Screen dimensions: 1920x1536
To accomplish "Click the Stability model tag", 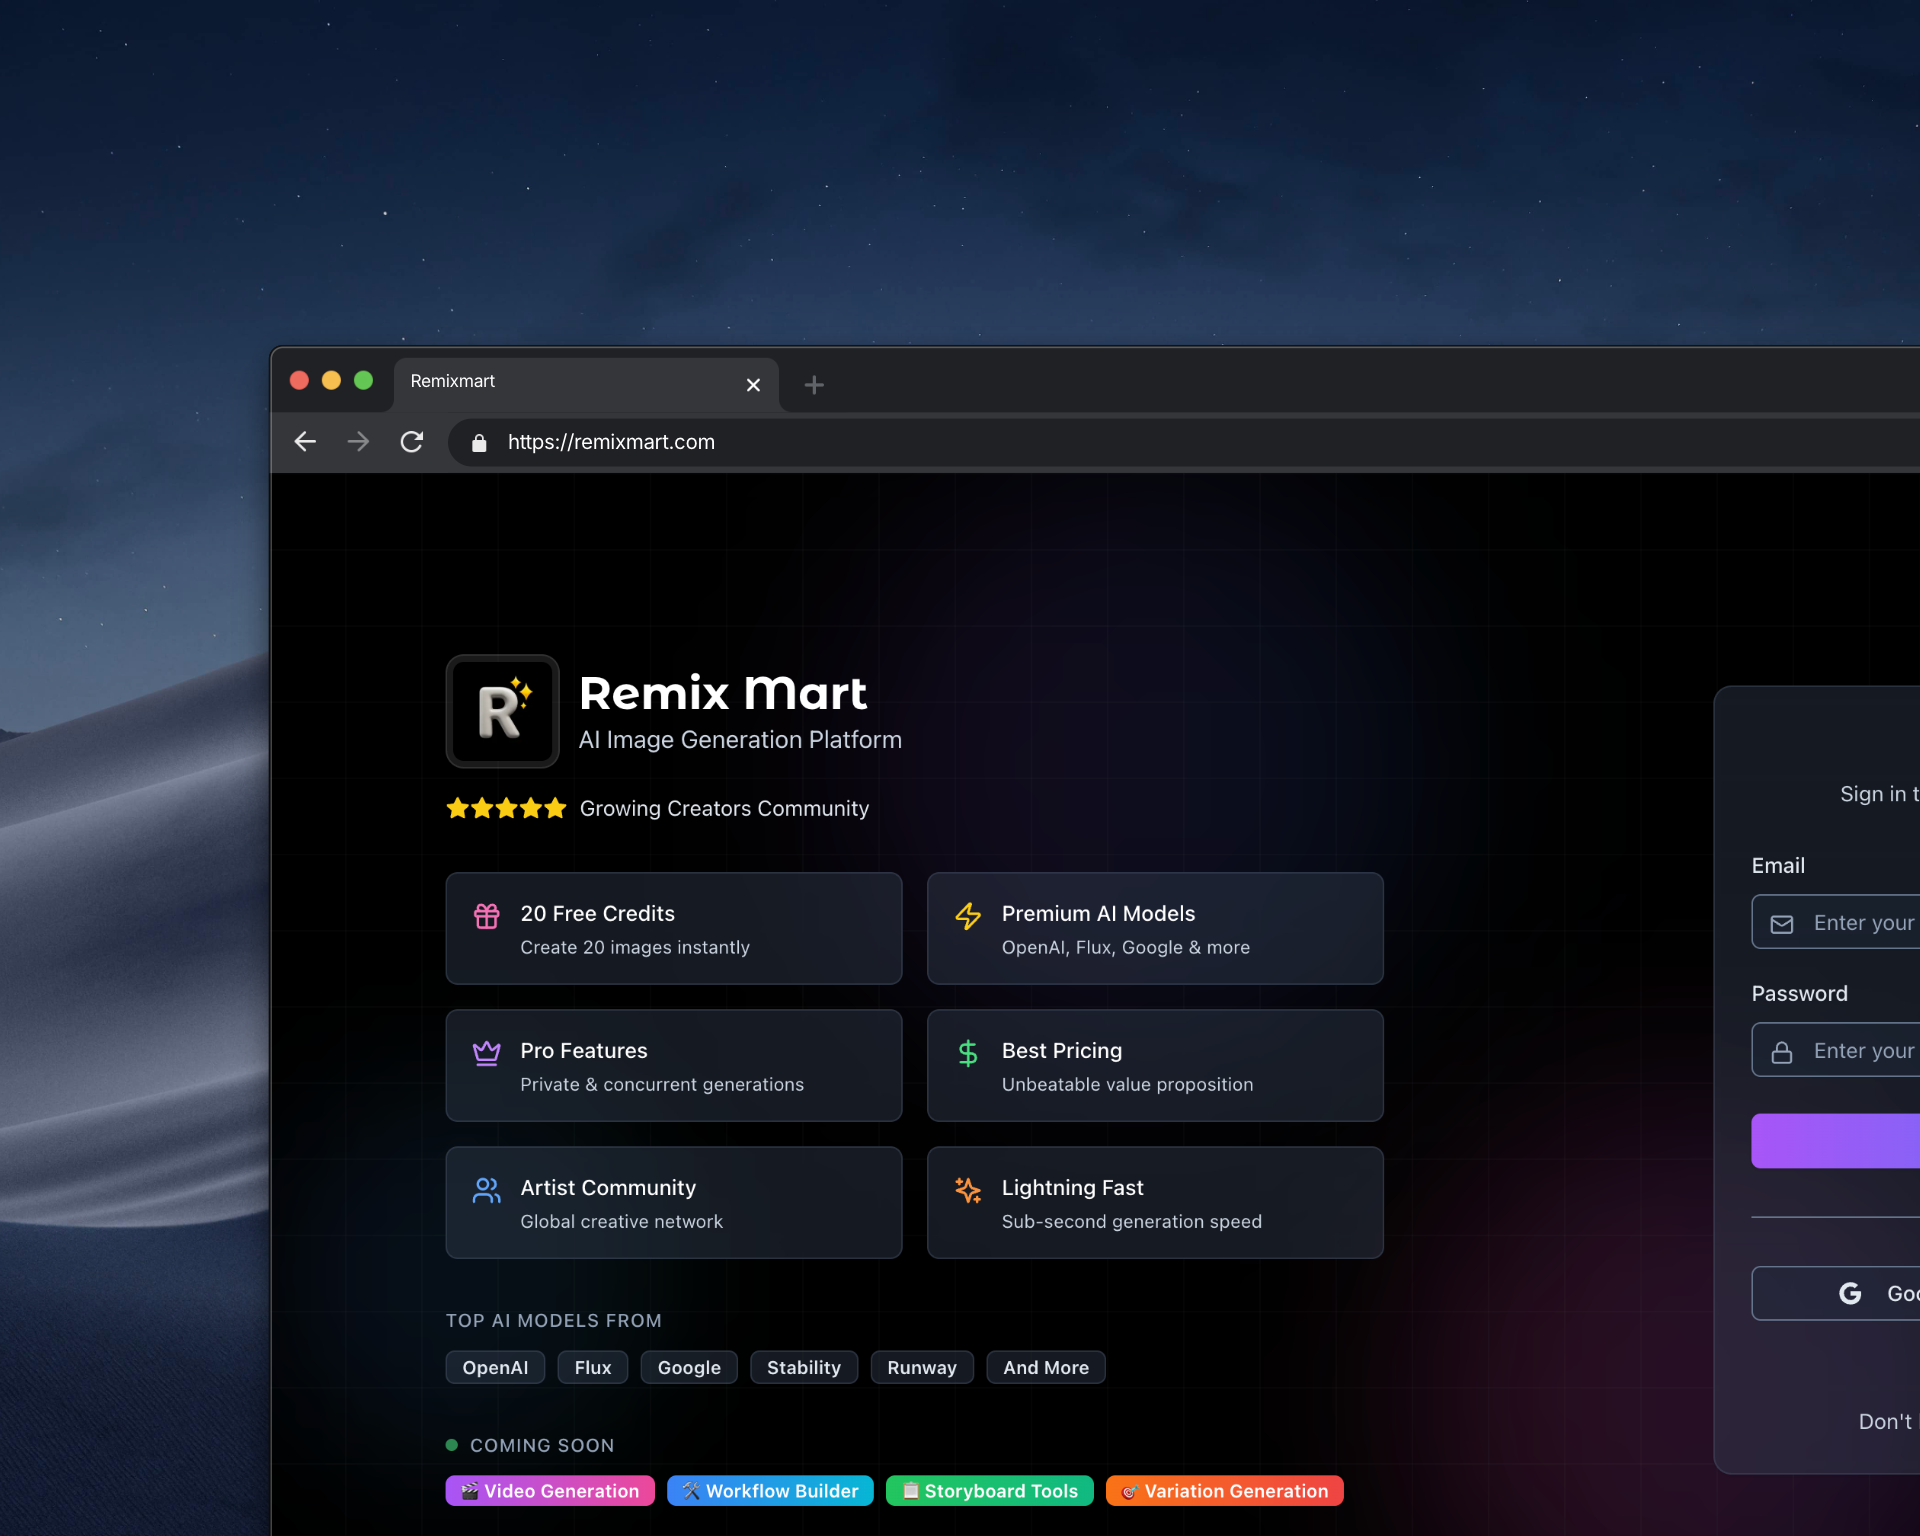I will click(804, 1367).
